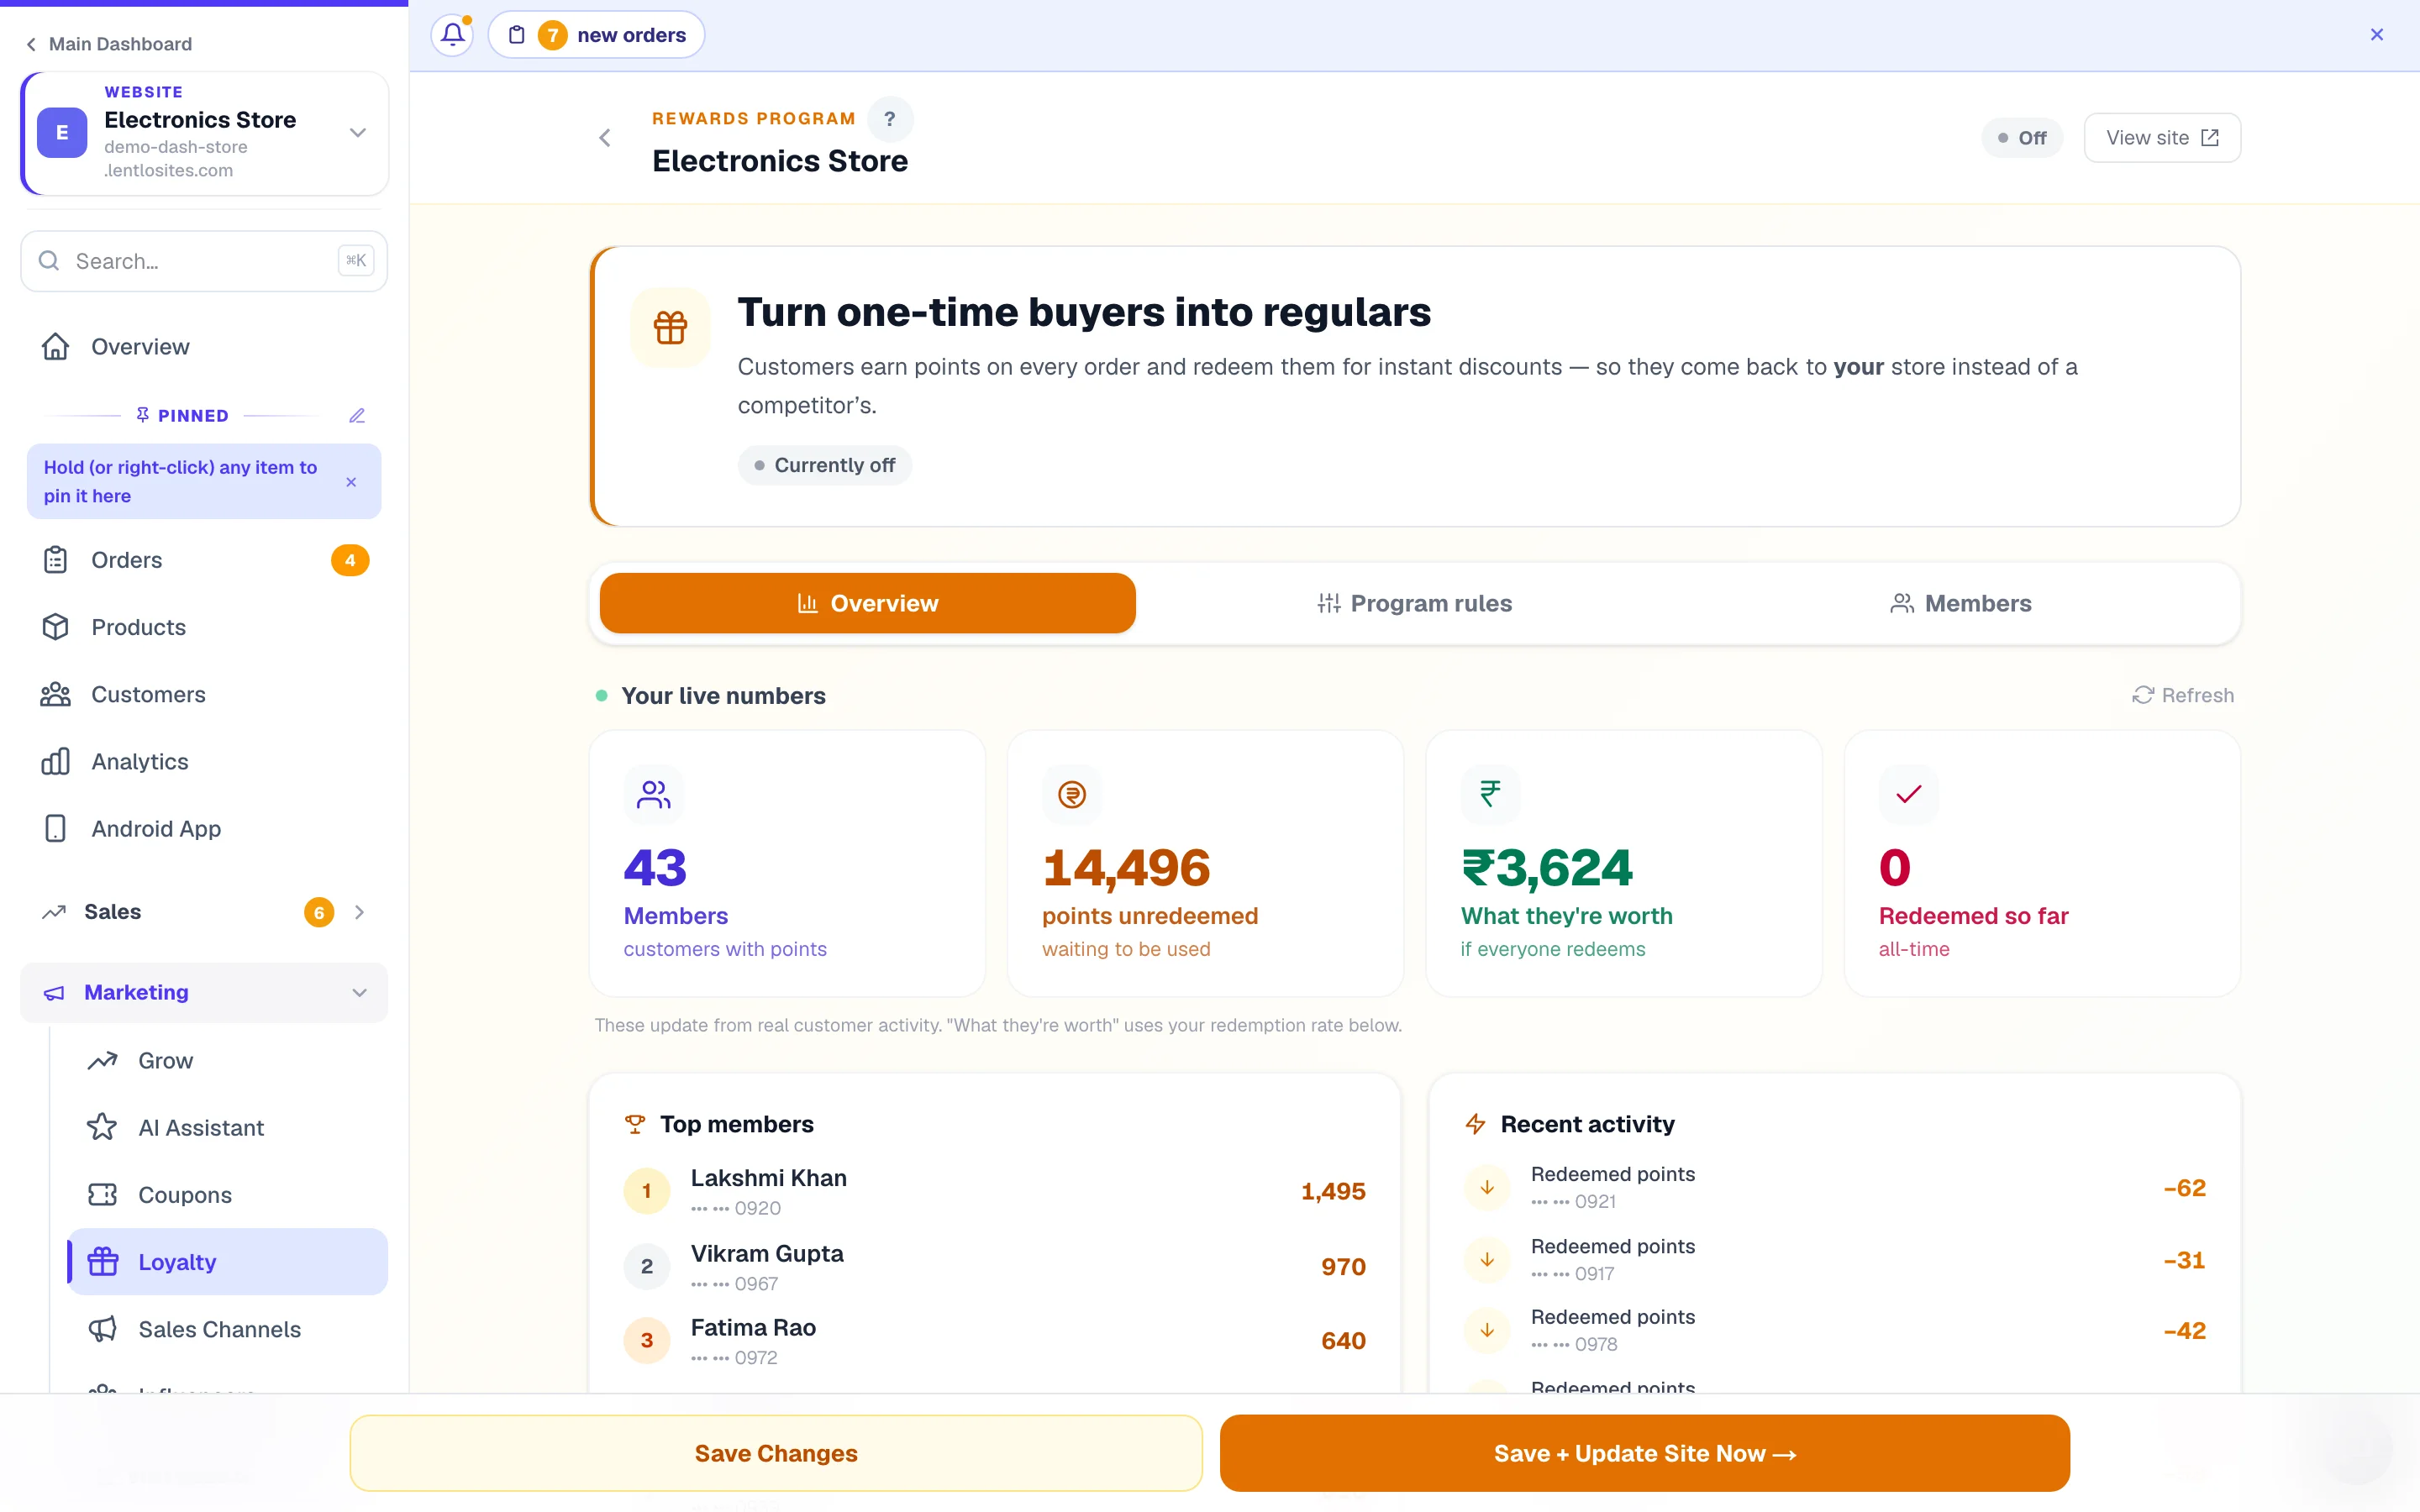Select Loyalty under Marketing
This screenshot has height=1512, width=2420.
(228, 1261)
